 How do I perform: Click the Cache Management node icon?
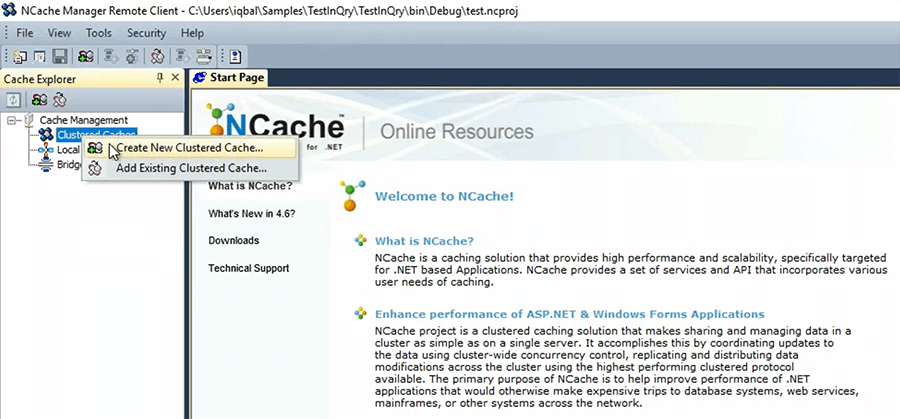point(29,120)
